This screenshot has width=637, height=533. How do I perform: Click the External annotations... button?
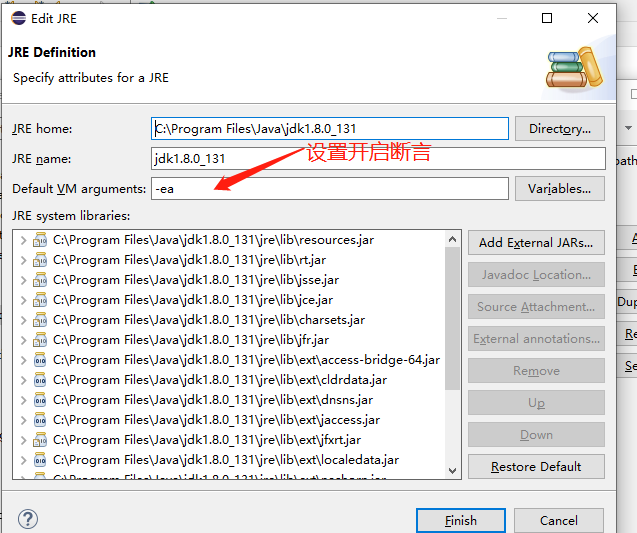pos(536,338)
